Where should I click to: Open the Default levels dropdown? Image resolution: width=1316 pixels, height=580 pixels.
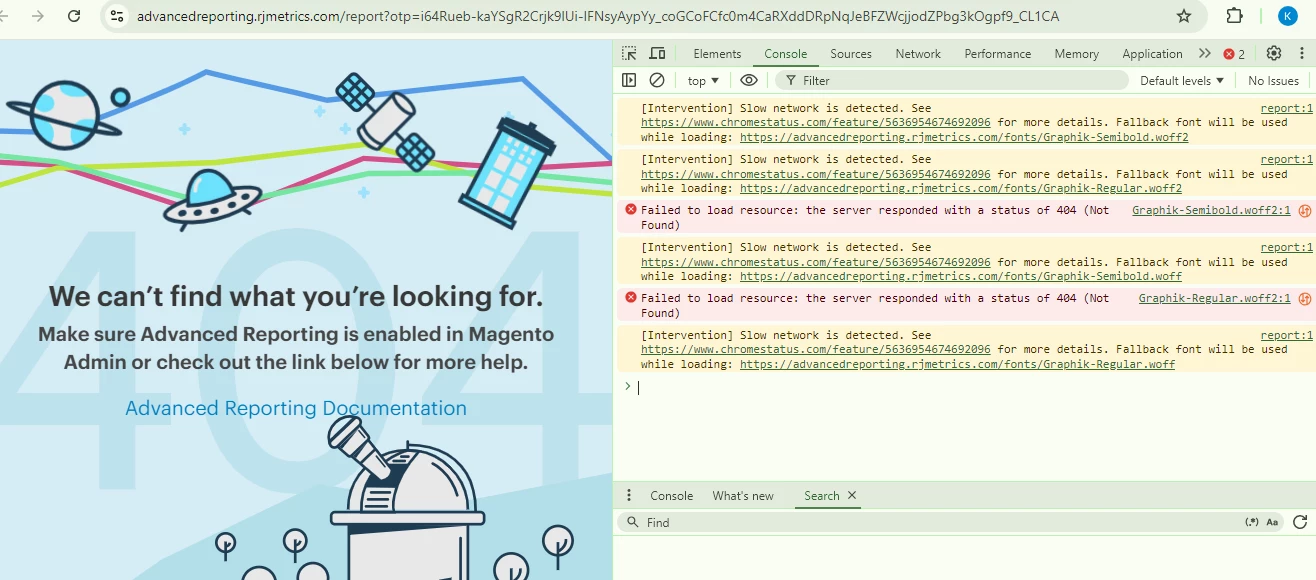(1182, 80)
